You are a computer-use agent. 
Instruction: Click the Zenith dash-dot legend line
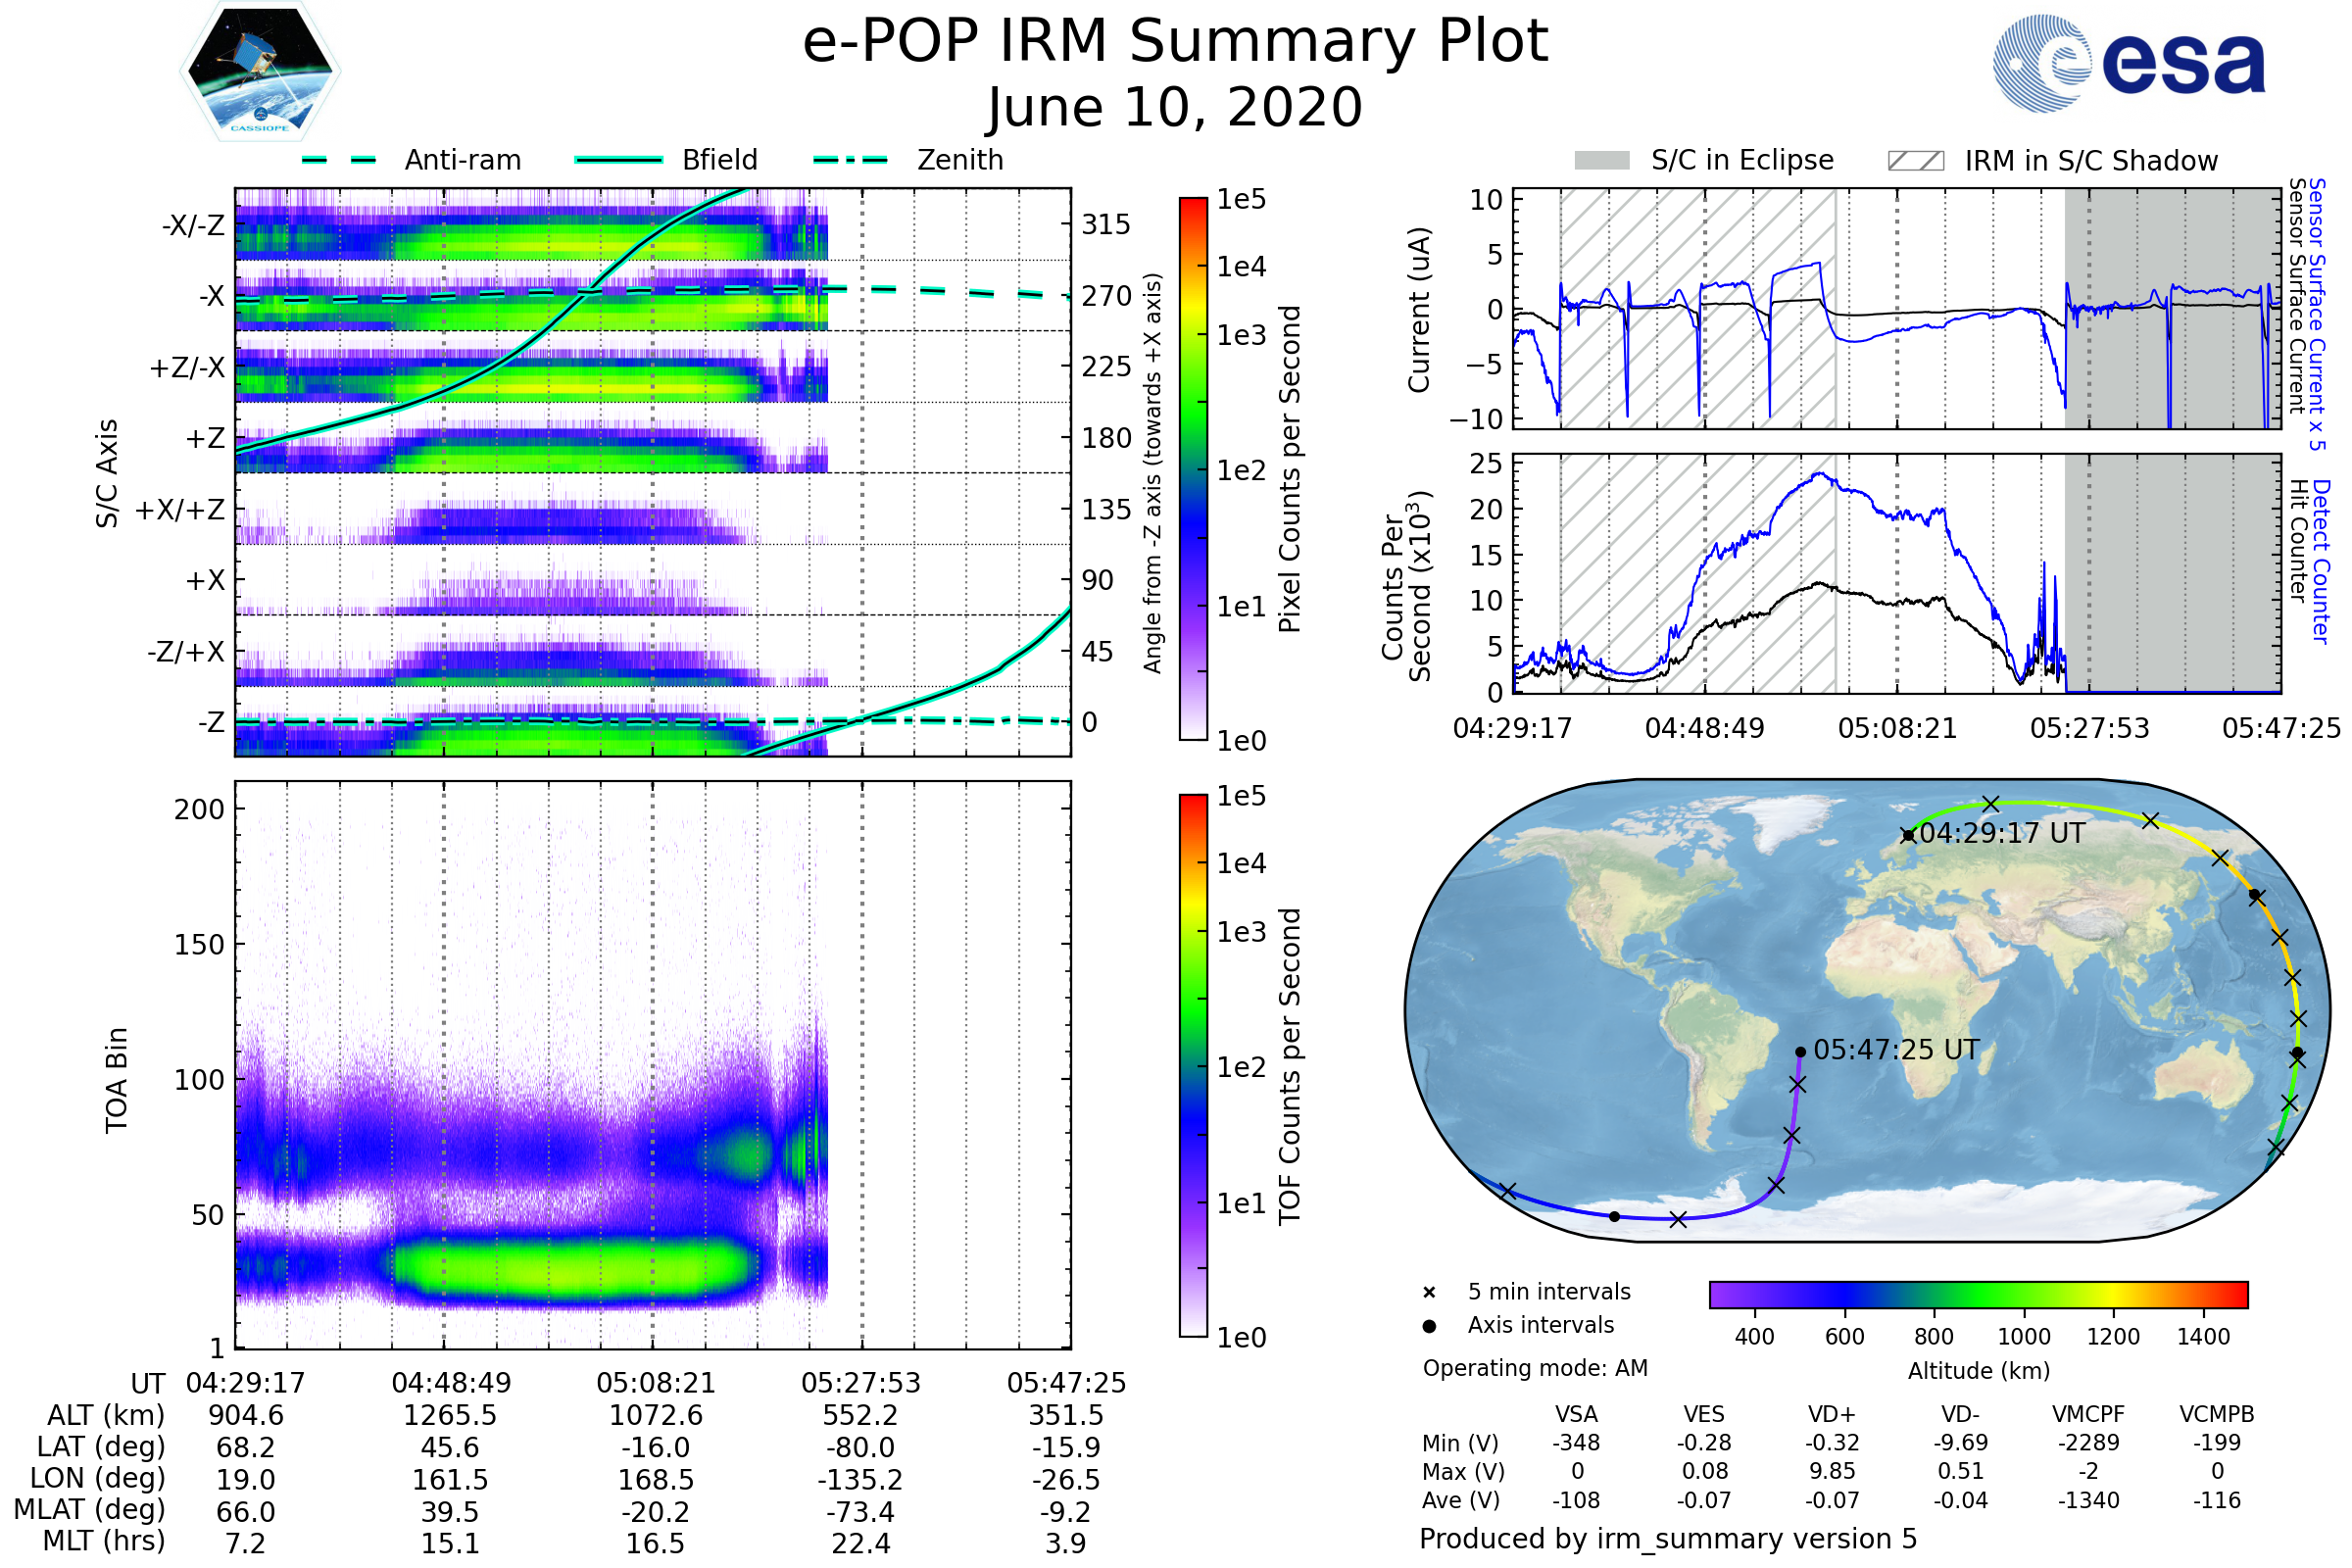coord(851,160)
